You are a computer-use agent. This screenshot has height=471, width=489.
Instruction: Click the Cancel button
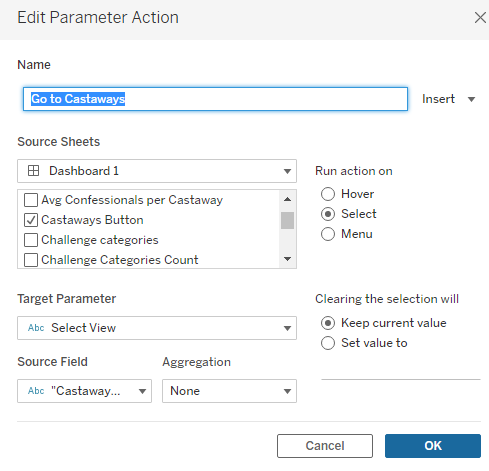tap(325, 446)
